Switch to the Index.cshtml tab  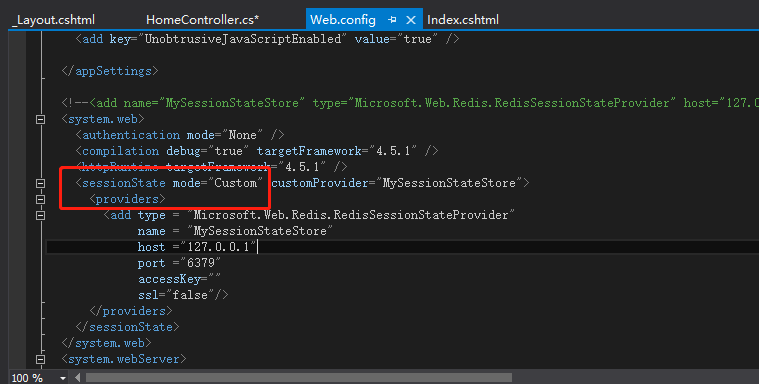463,20
